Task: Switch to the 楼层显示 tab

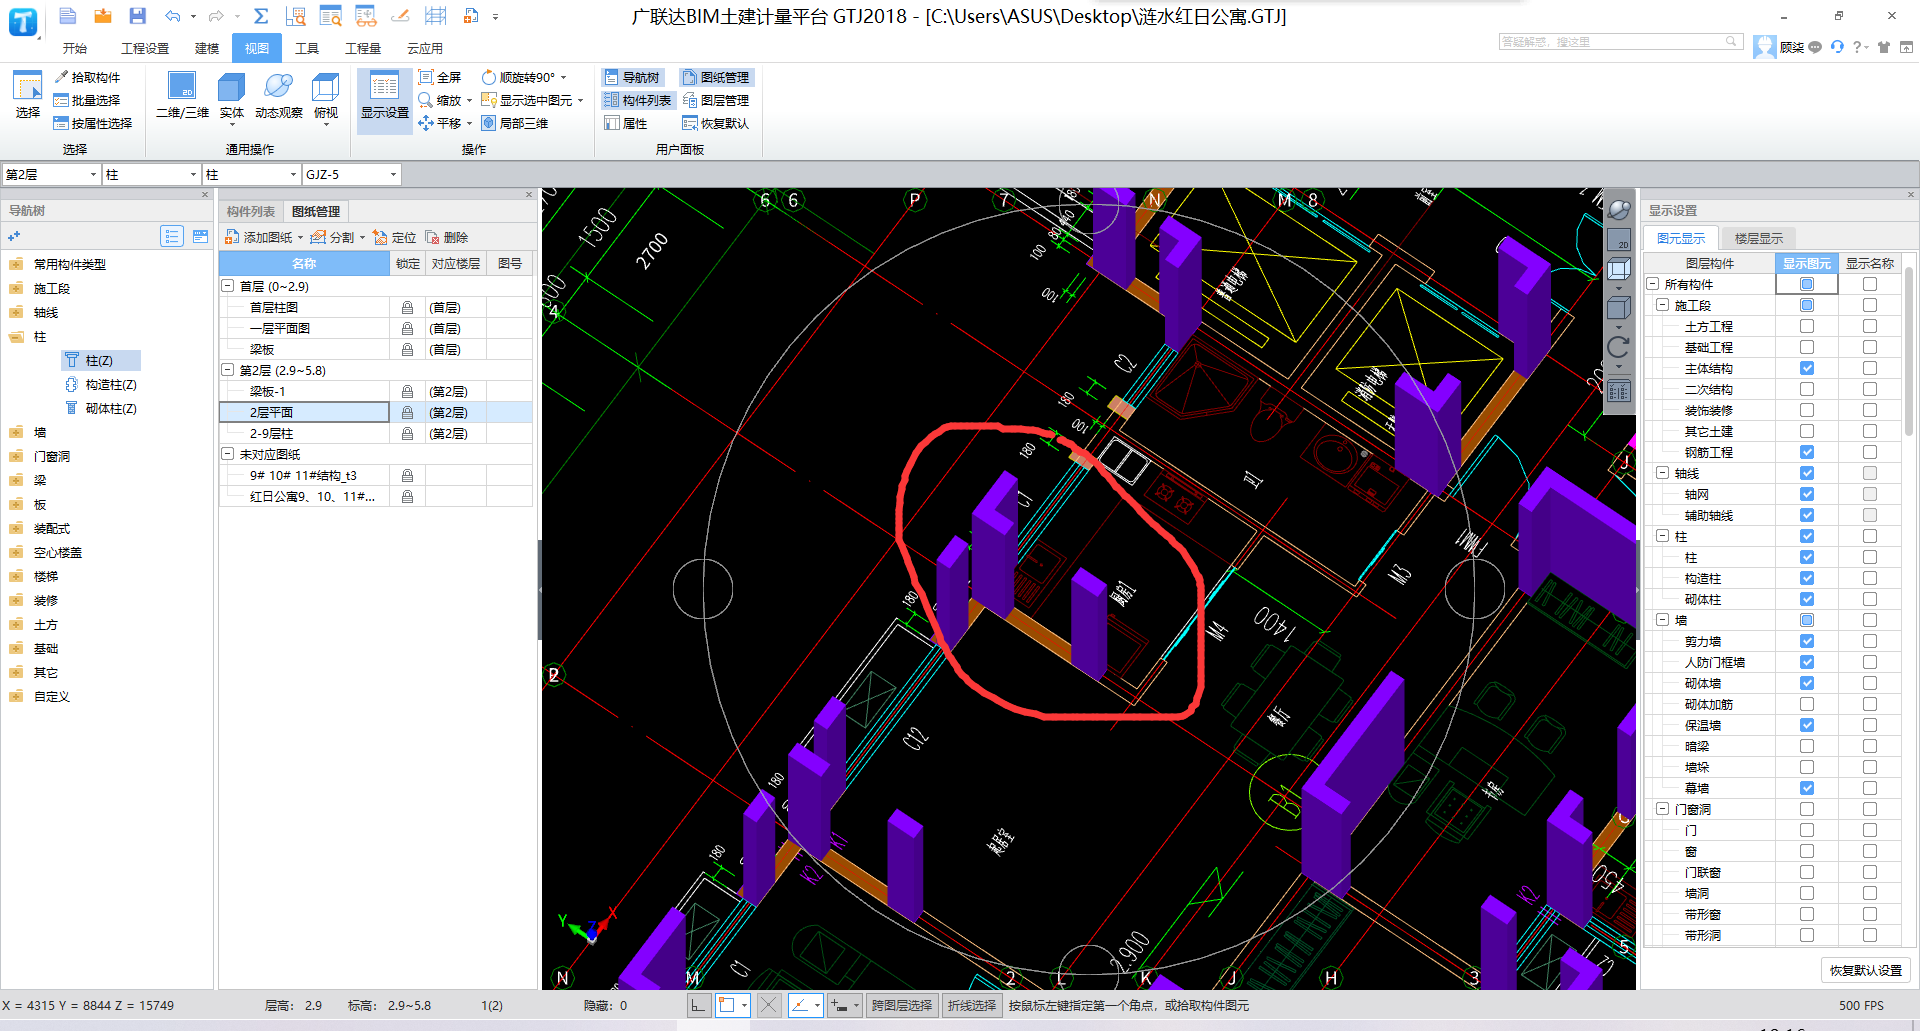Action: pos(1759,238)
